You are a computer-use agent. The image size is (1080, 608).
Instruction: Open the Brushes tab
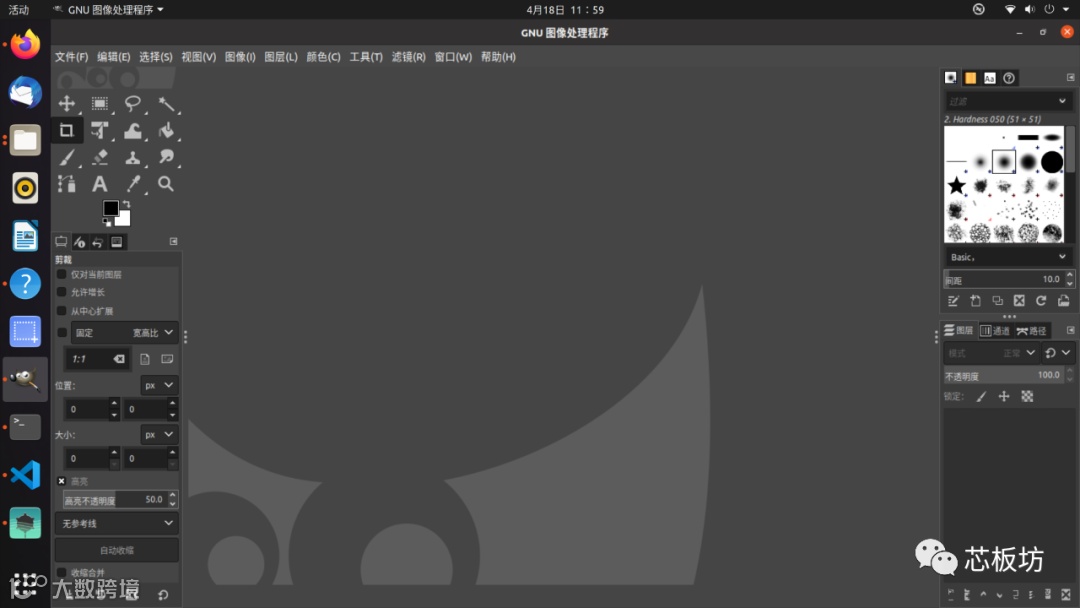[x=951, y=78]
